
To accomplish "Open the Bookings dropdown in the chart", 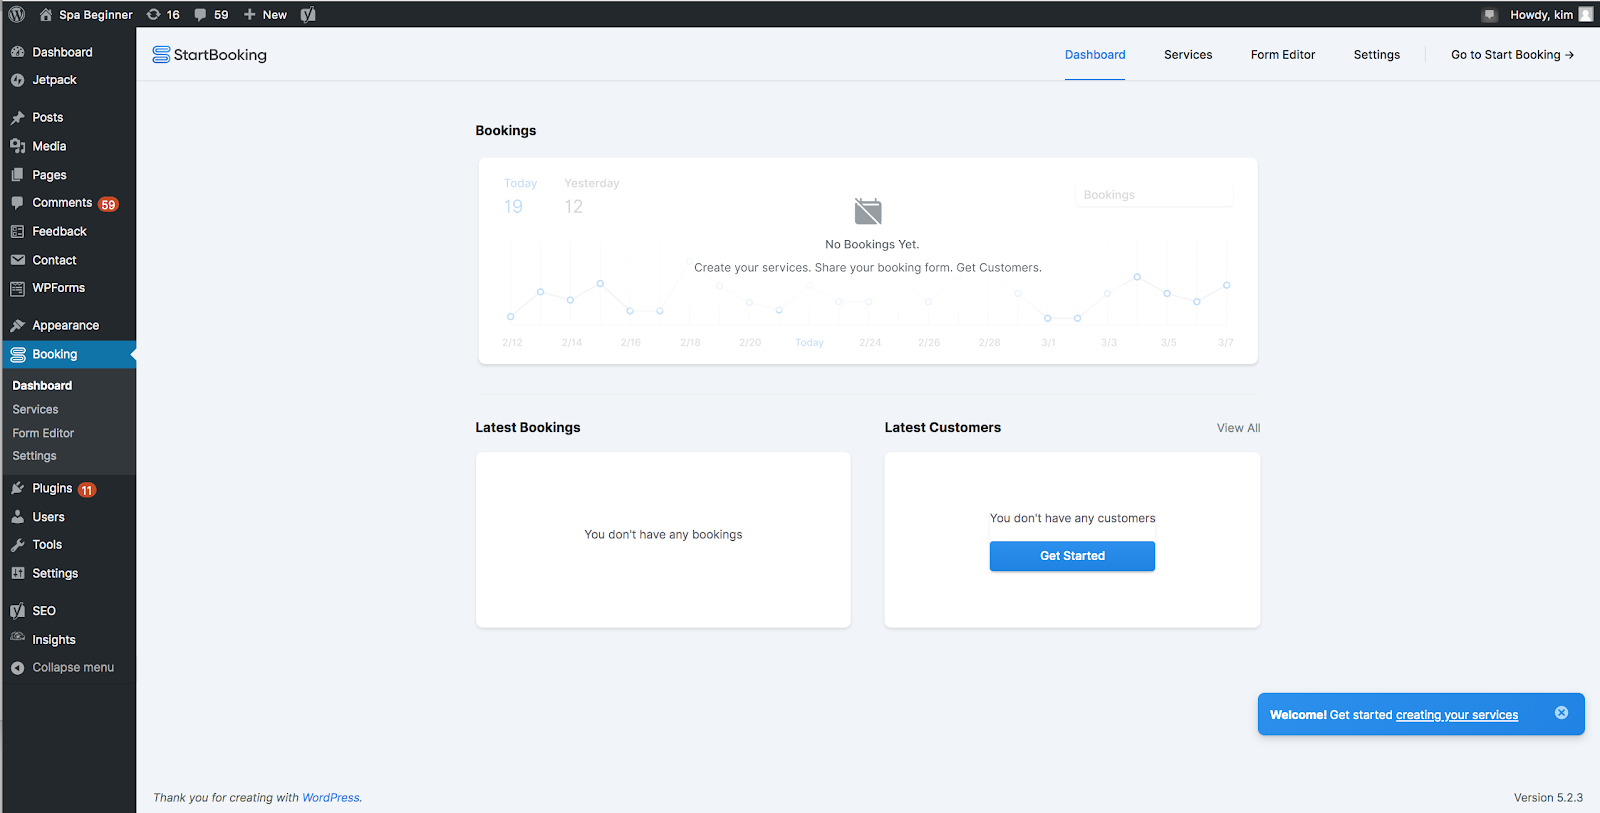I will click(x=1154, y=195).
